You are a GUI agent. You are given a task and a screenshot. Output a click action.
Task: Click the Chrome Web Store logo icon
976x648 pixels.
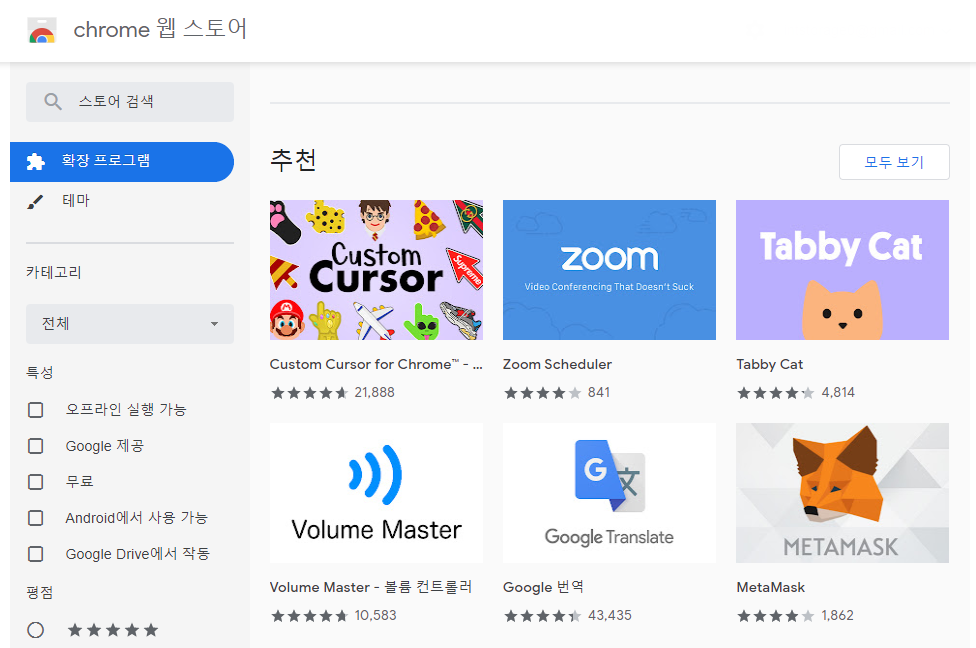pyautogui.click(x=42, y=30)
